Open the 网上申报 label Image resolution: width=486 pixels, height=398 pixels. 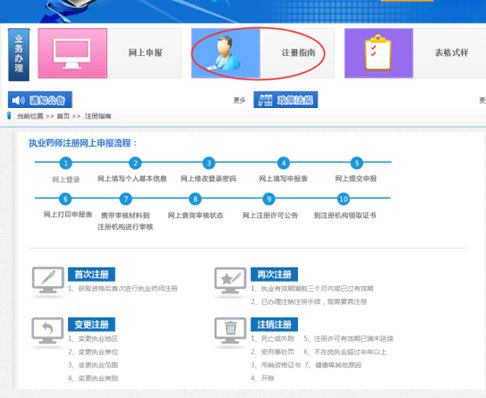(145, 53)
